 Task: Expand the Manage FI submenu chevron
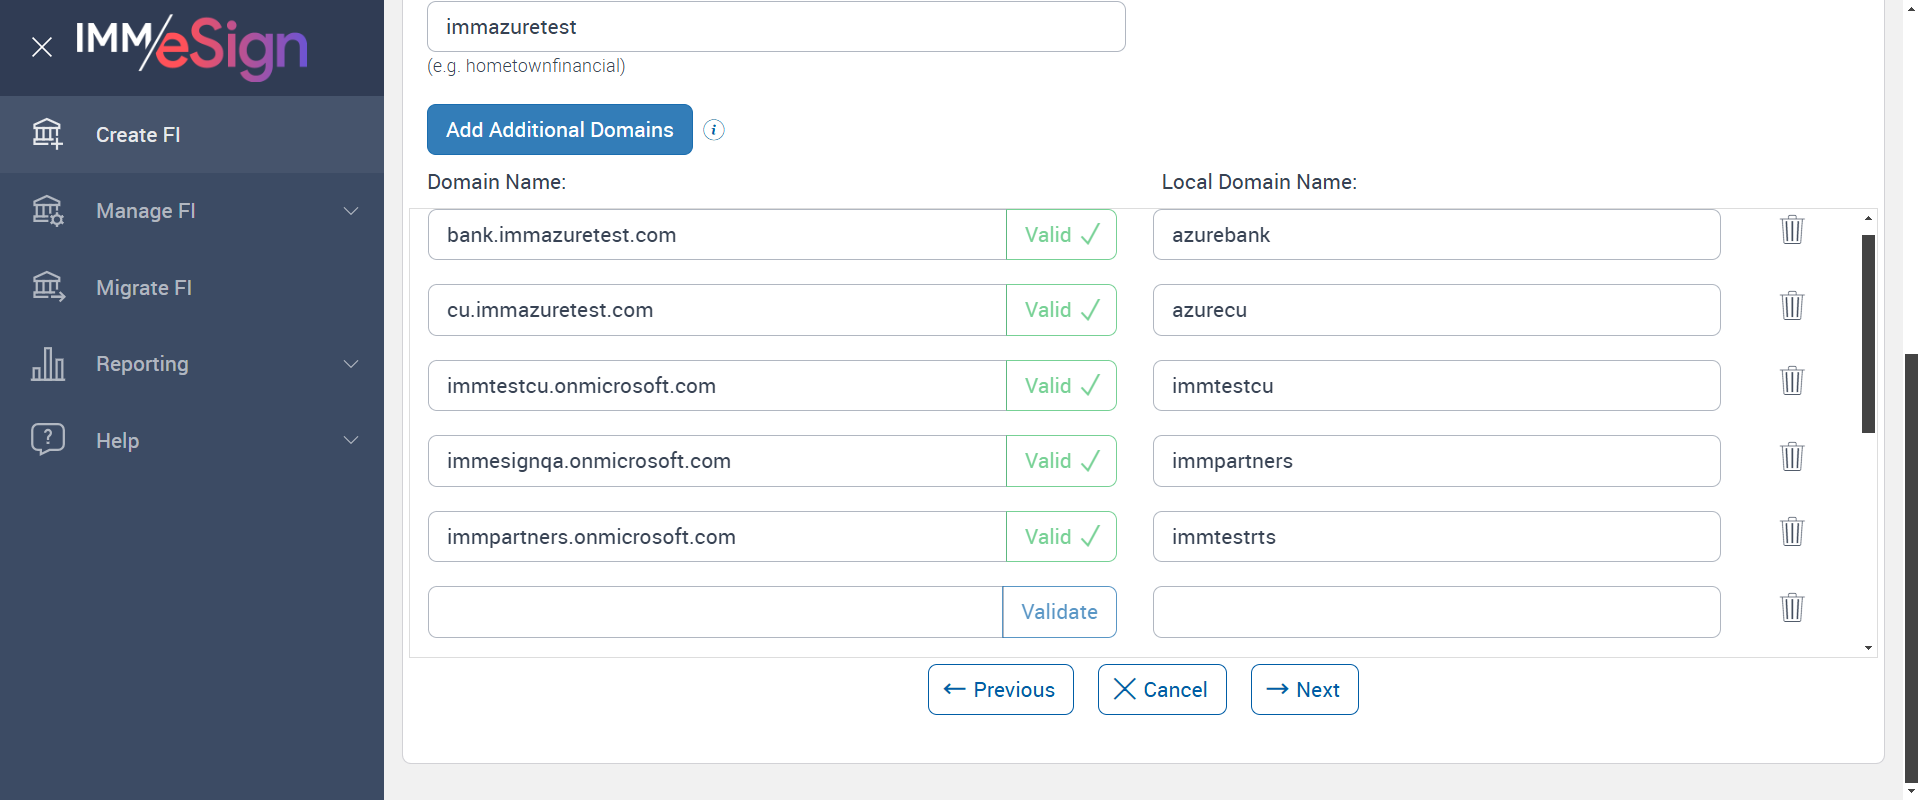[x=351, y=211]
